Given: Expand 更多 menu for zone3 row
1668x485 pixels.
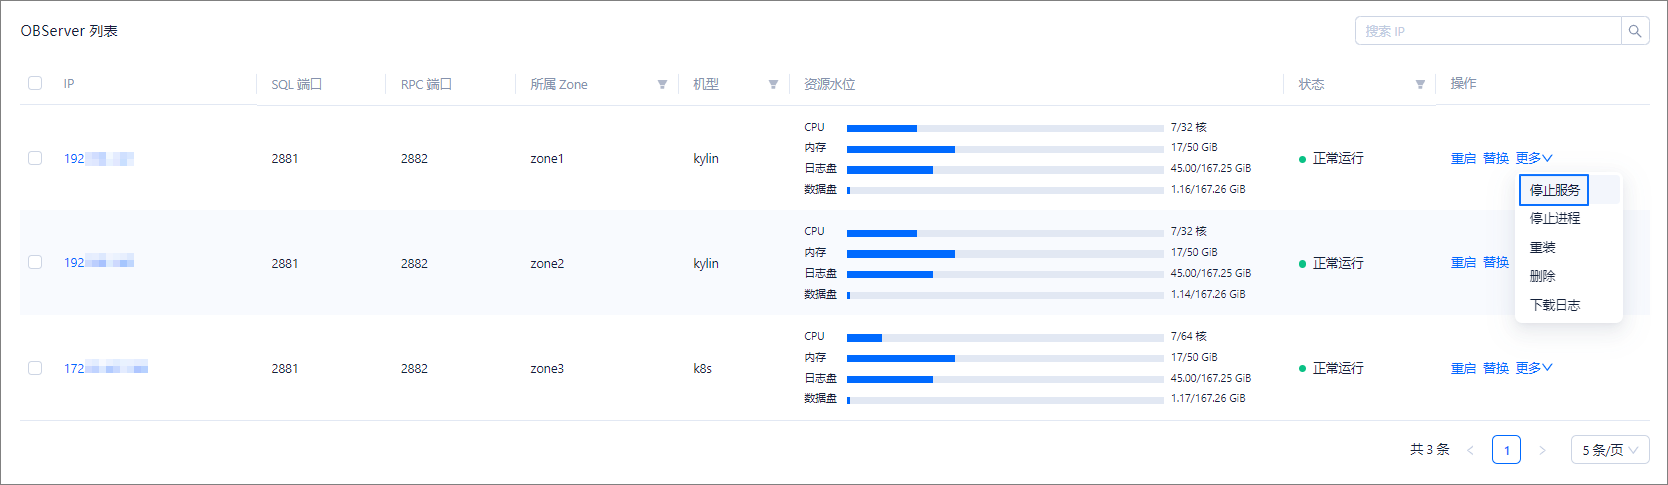Looking at the screenshot, I should coord(1534,368).
